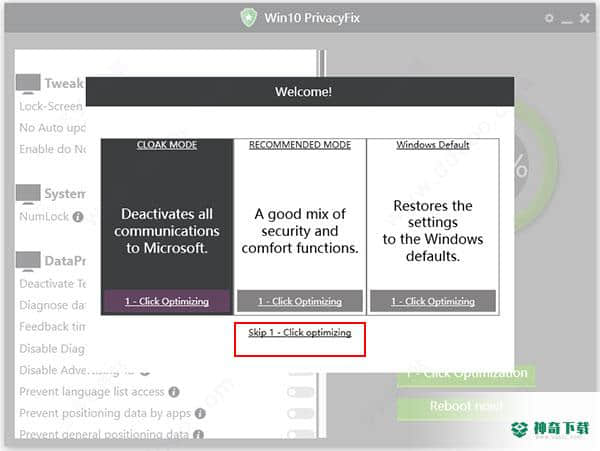This screenshot has height=451, width=600.
Task: Start 1-Click Optimizing for Windows Default
Action: (x=433, y=301)
